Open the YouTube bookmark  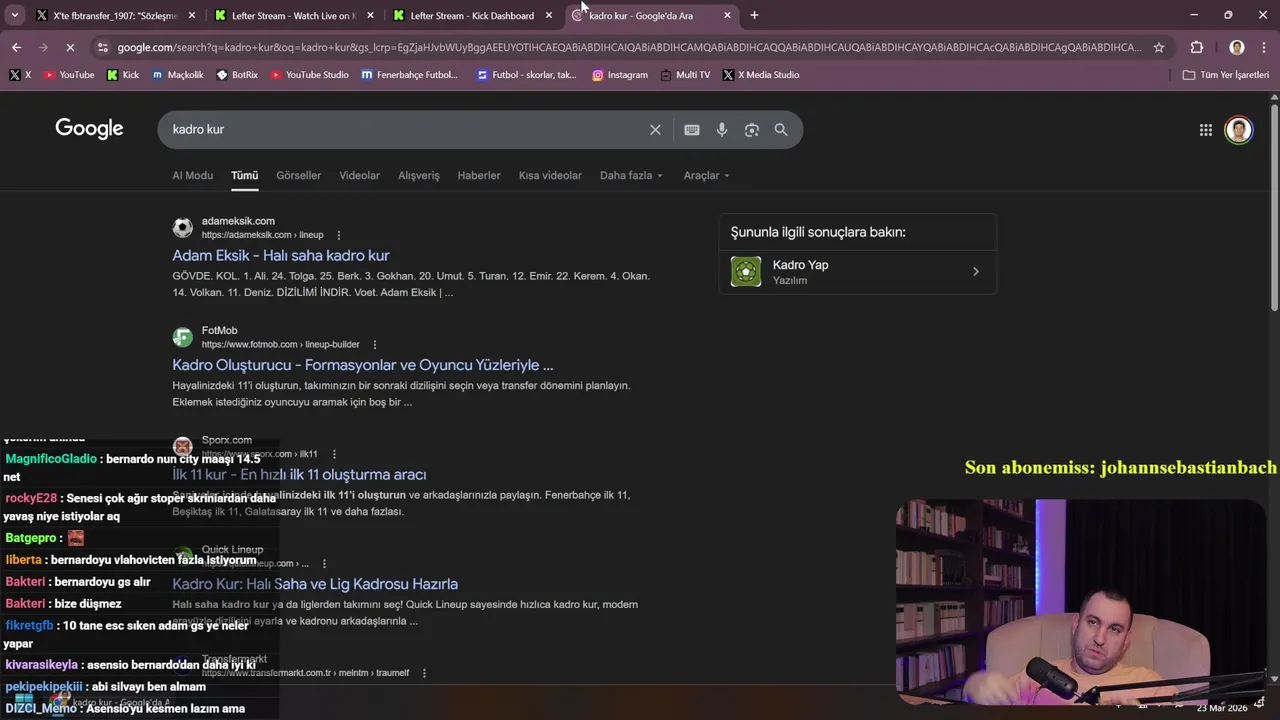click(69, 75)
